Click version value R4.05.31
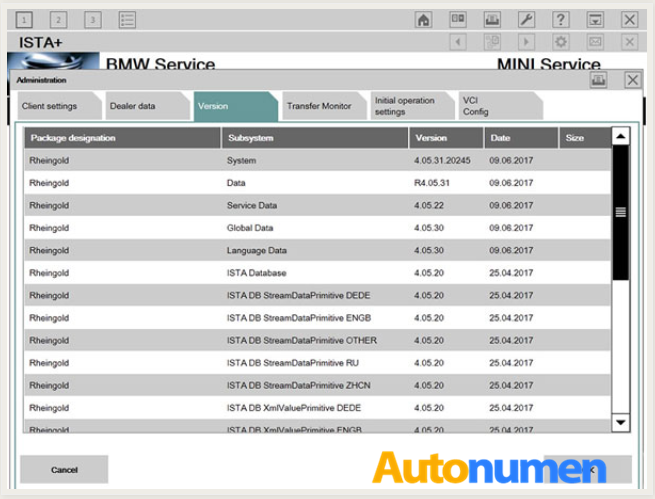655x499 pixels. [432, 183]
